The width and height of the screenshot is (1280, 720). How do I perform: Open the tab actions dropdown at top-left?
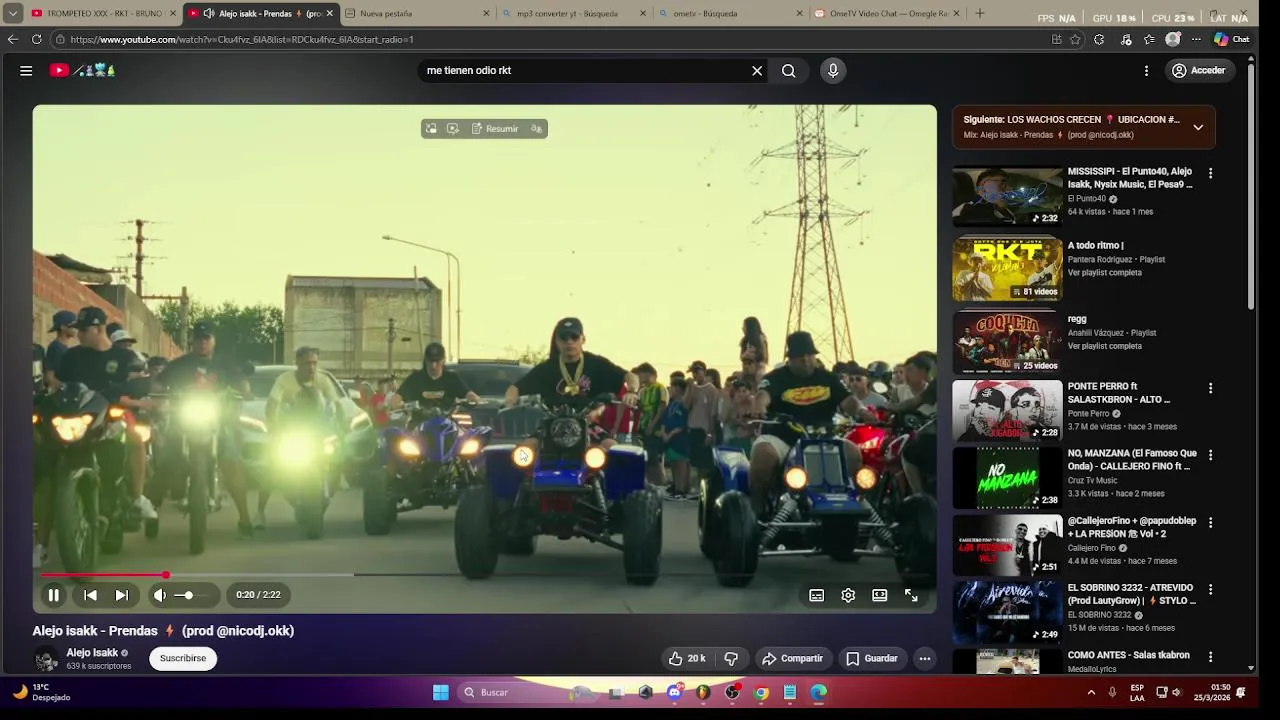pos(13,13)
